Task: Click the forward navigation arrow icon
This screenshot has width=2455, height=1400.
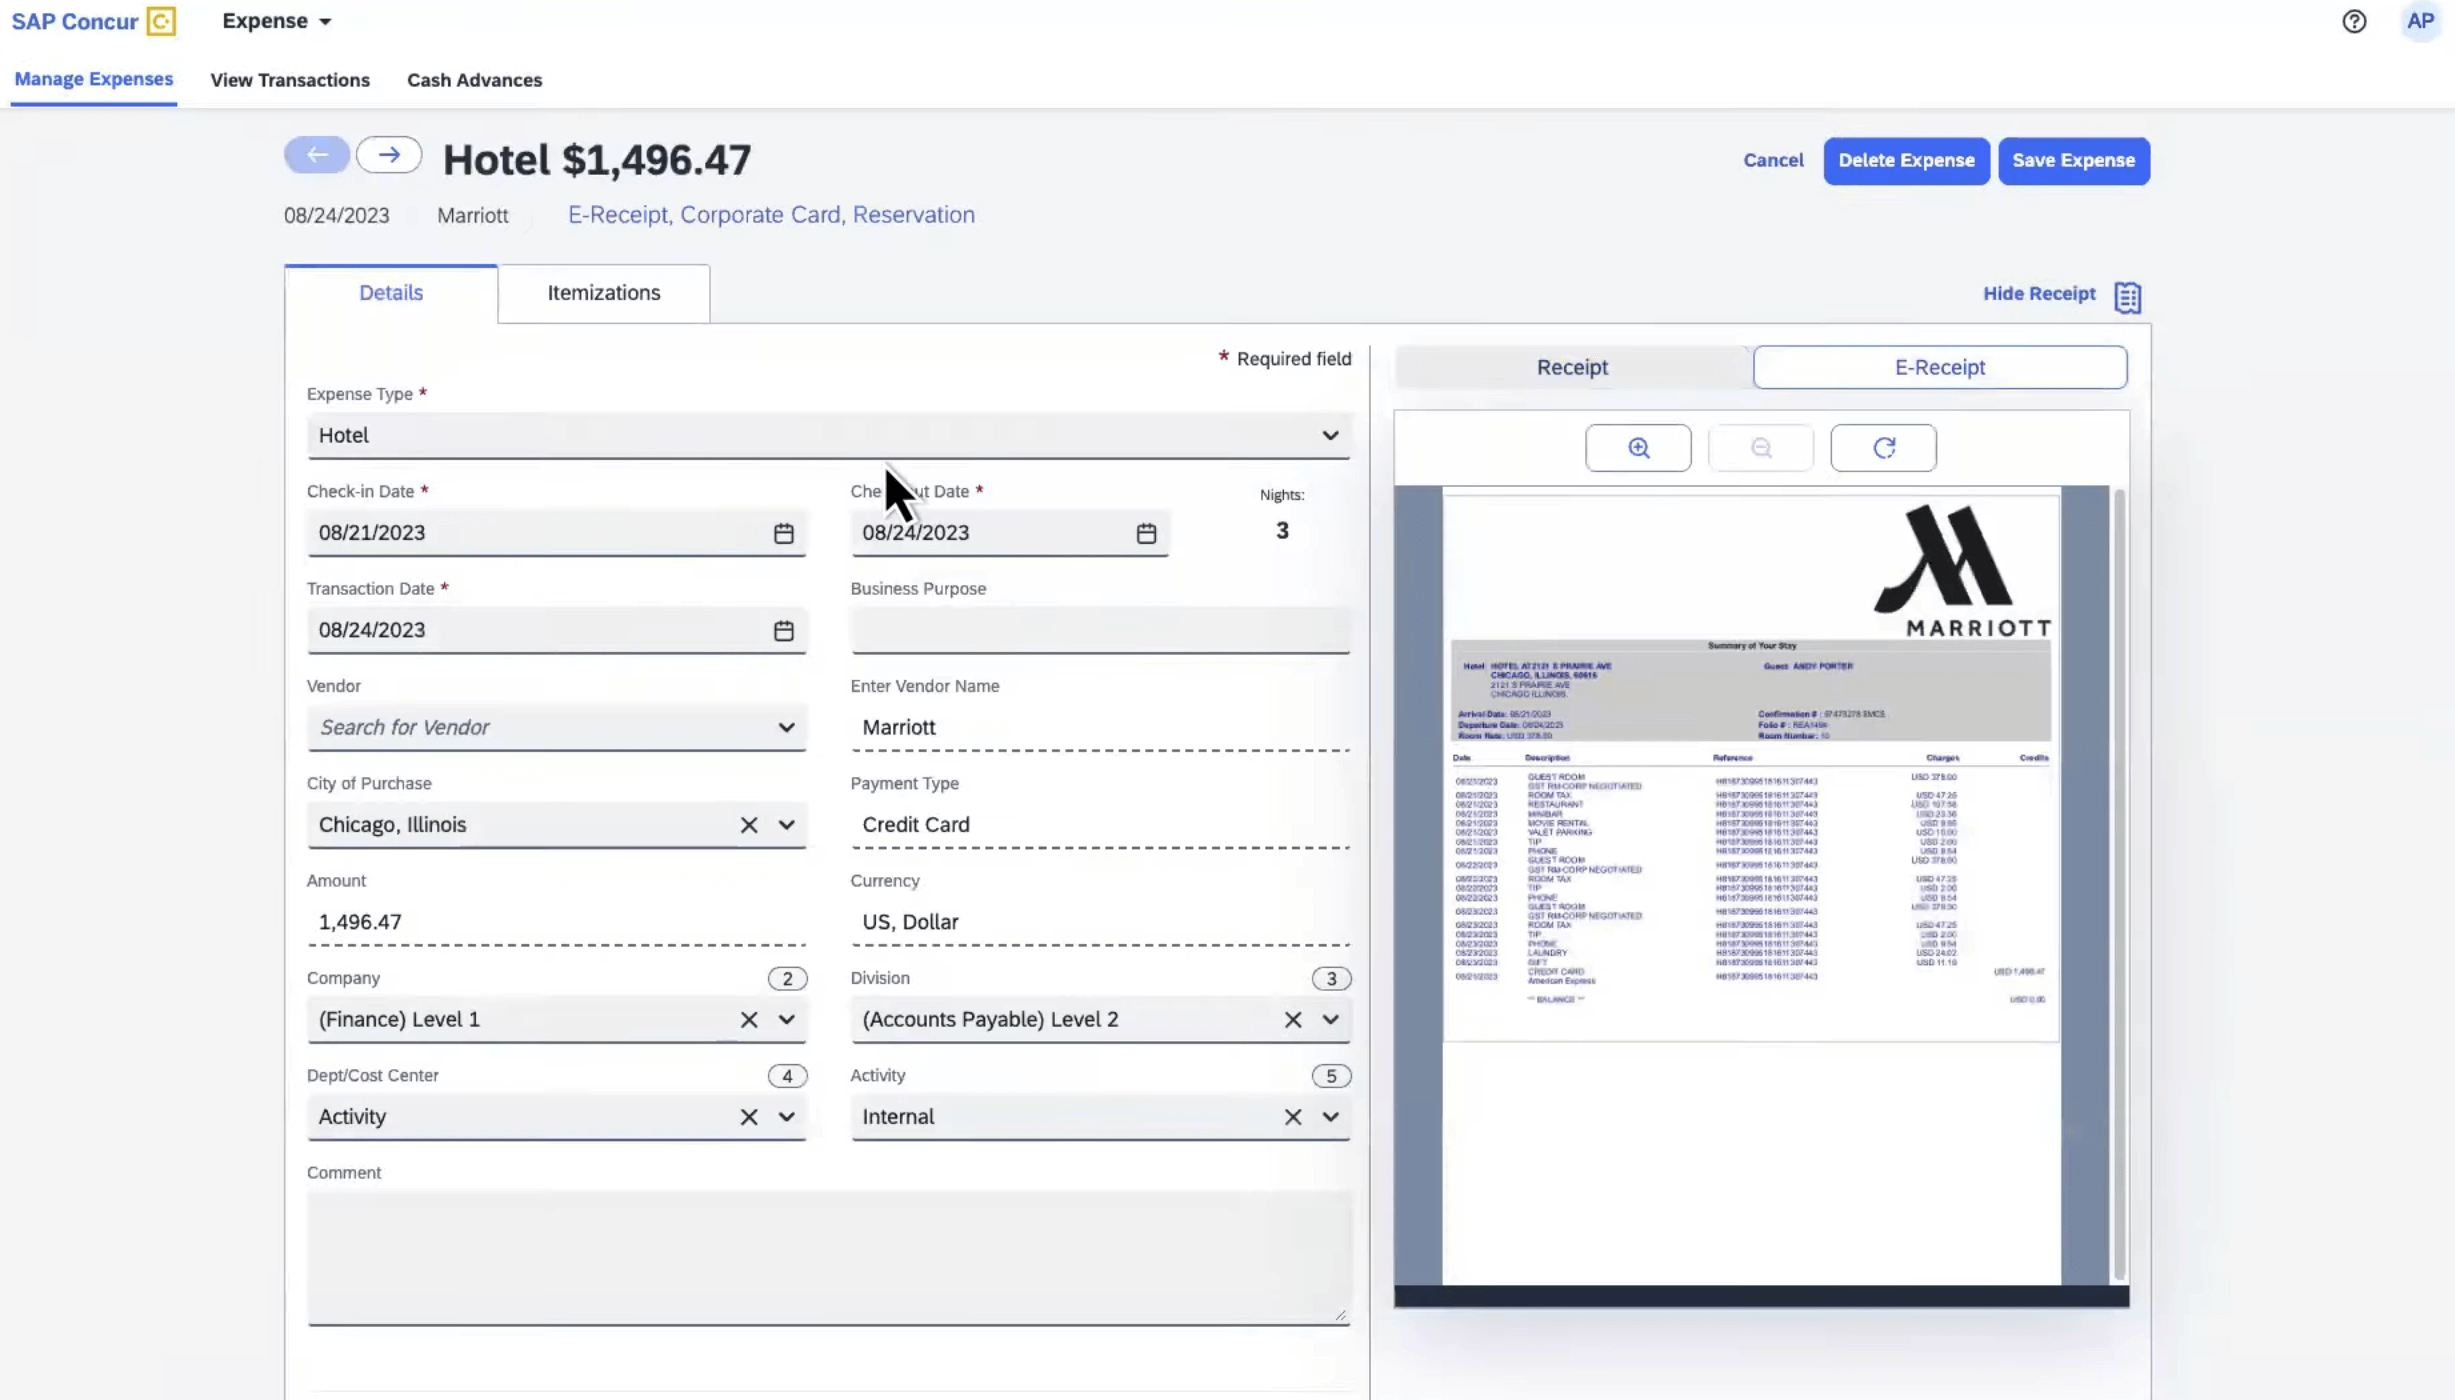Action: pos(388,153)
